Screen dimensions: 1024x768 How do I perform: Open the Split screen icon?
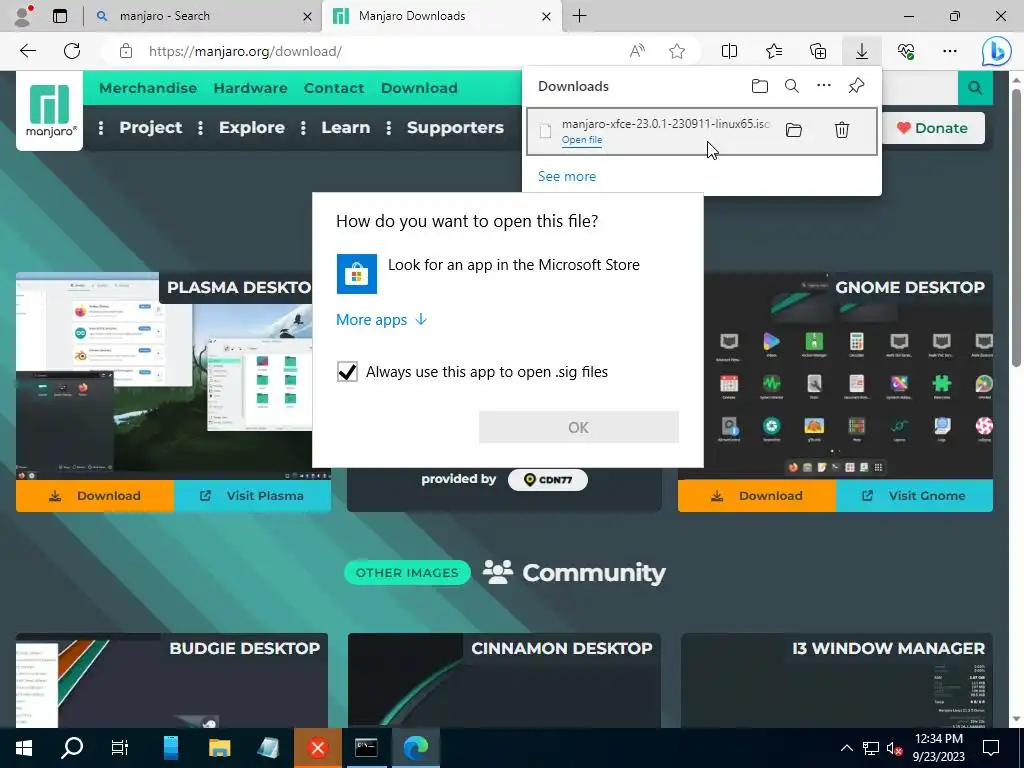point(729,51)
